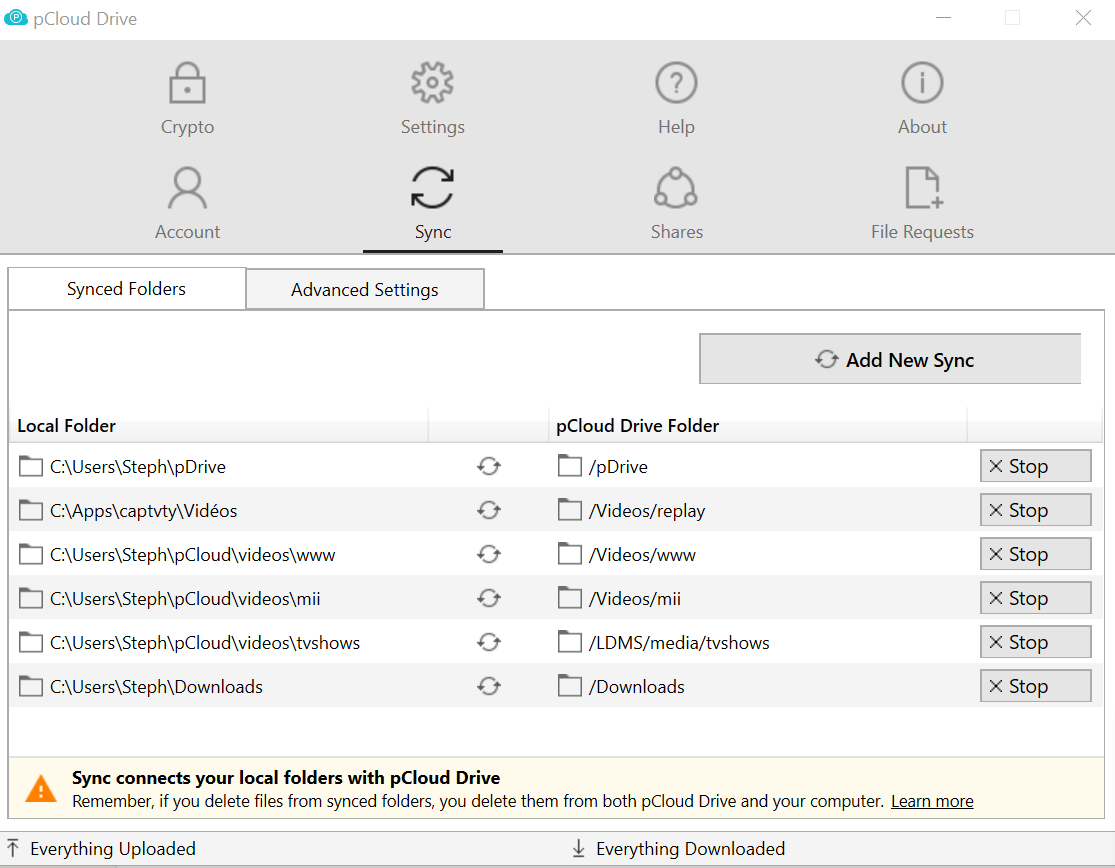1115x868 pixels.
Task: Click the Local Folder column header
Action: [x=67, y=426]
